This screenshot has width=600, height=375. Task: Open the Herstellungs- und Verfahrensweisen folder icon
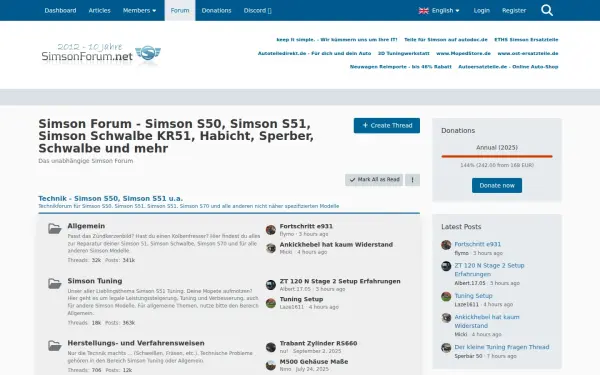click(55, 346)
